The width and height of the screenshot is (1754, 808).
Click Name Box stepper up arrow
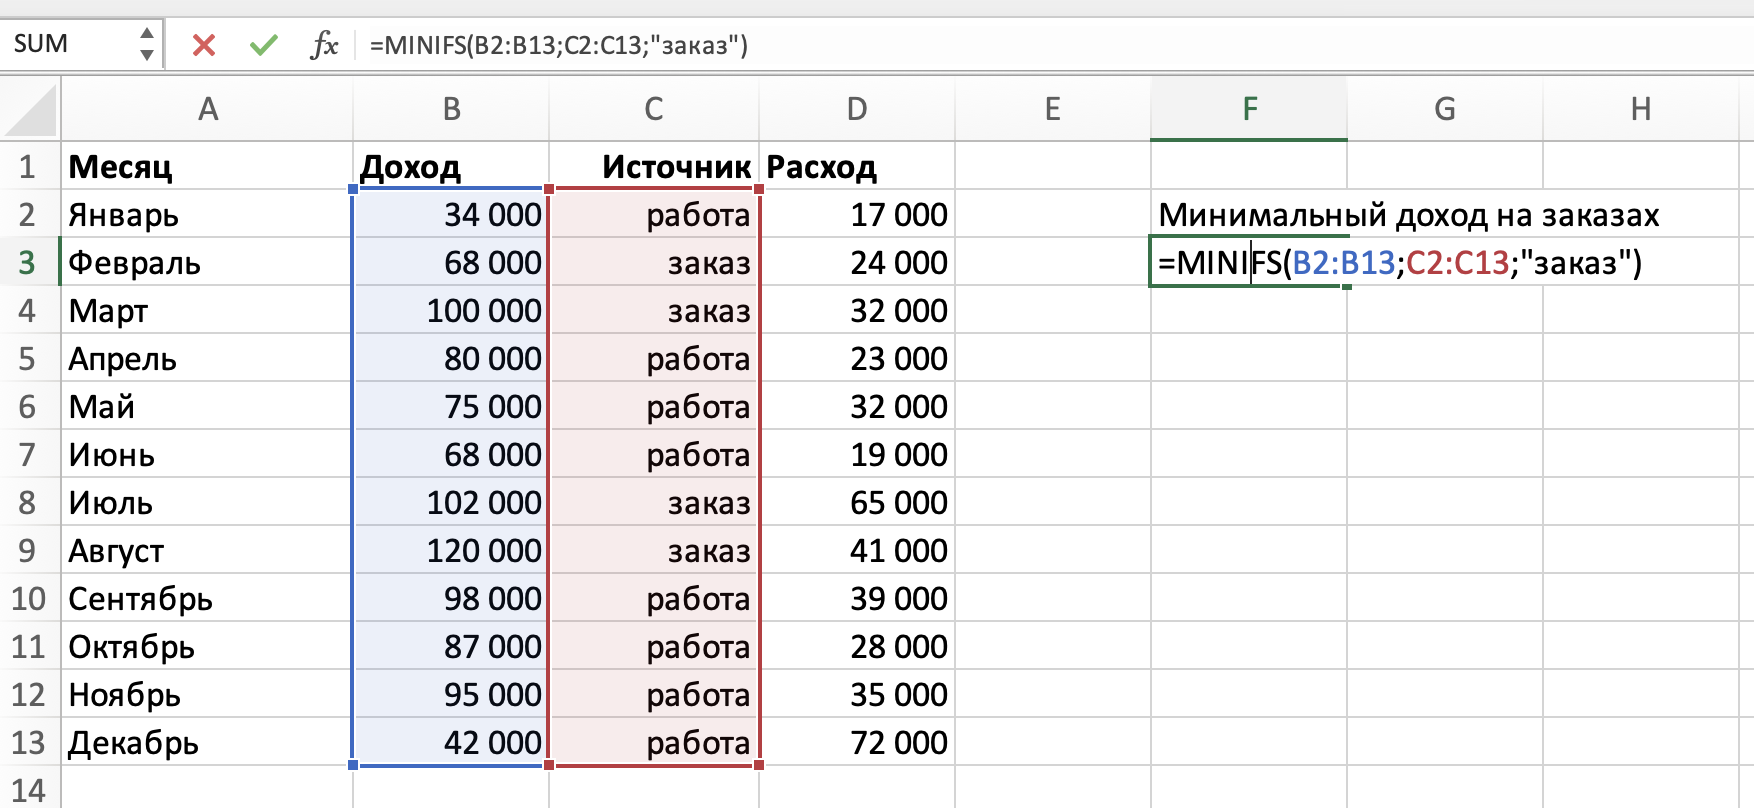pos(147,34)
